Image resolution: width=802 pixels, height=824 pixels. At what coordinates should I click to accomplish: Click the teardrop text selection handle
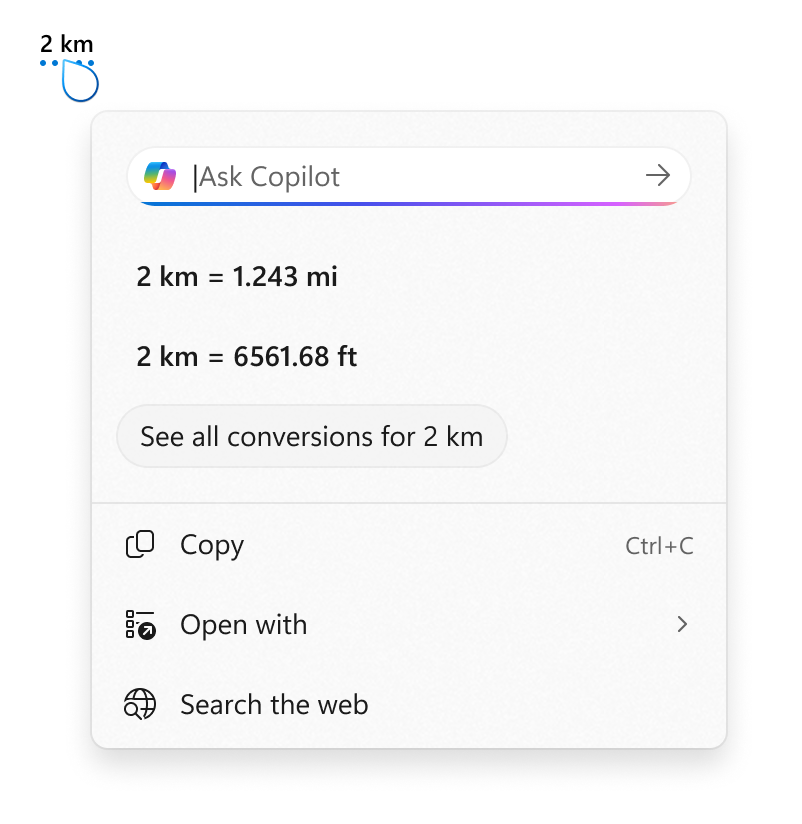point(80,84)
